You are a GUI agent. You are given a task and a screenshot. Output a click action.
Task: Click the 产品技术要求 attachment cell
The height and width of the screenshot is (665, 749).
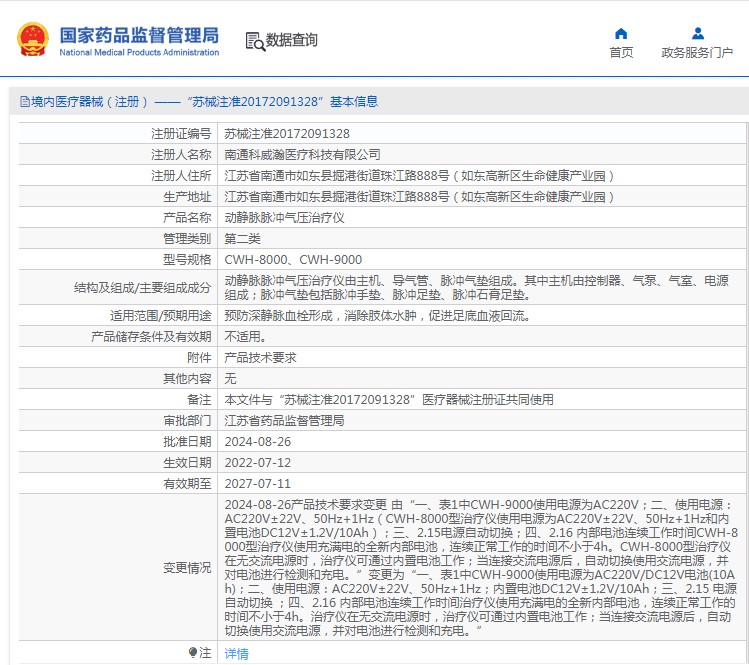click(259, 357)
